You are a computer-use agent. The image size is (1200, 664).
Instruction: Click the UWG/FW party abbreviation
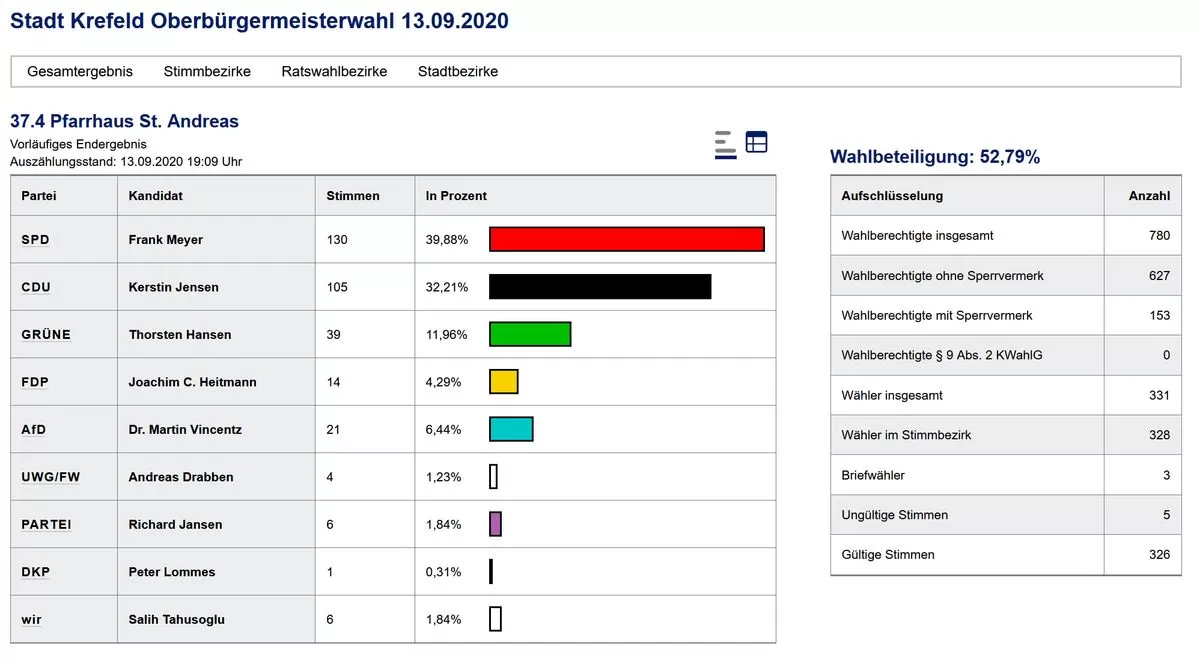click(x=51, y=477)
